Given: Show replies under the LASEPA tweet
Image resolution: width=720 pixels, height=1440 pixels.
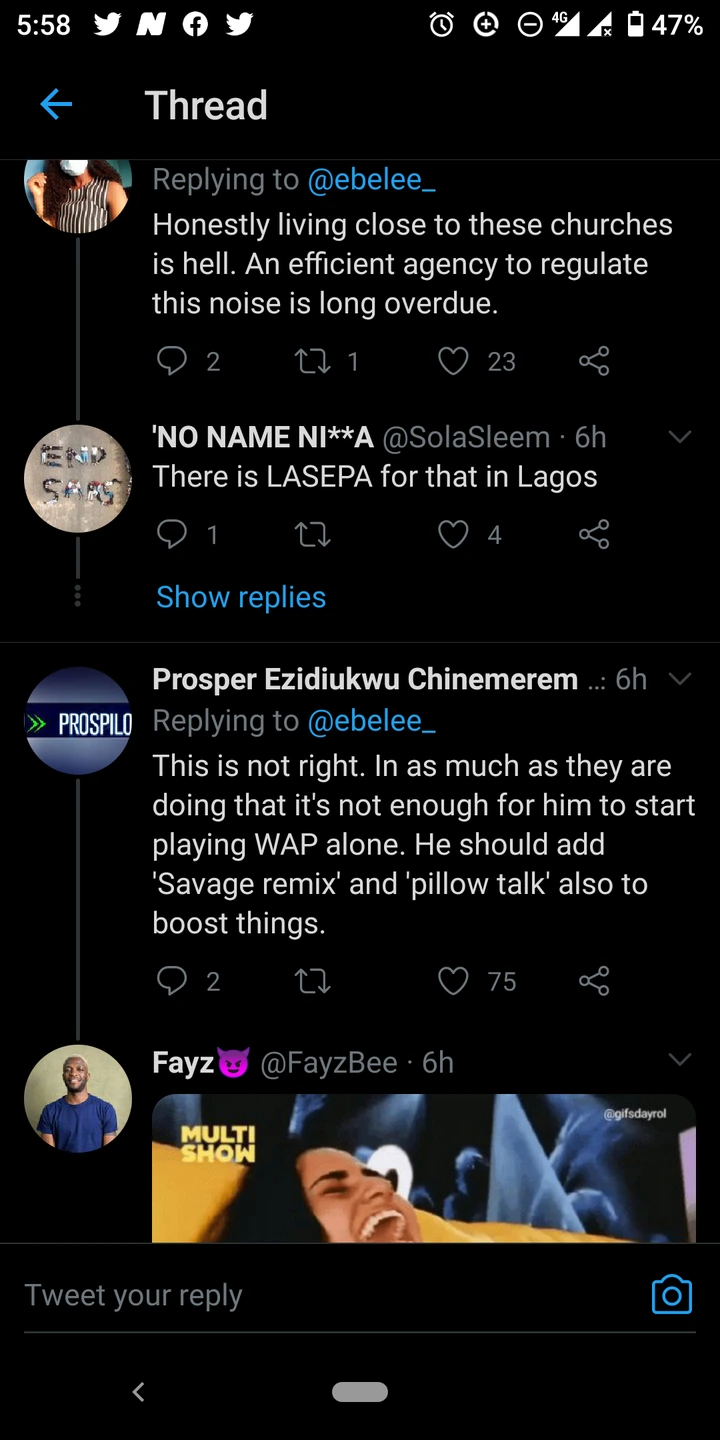Looking at the screenshot, I should click(x=241, y=597).
